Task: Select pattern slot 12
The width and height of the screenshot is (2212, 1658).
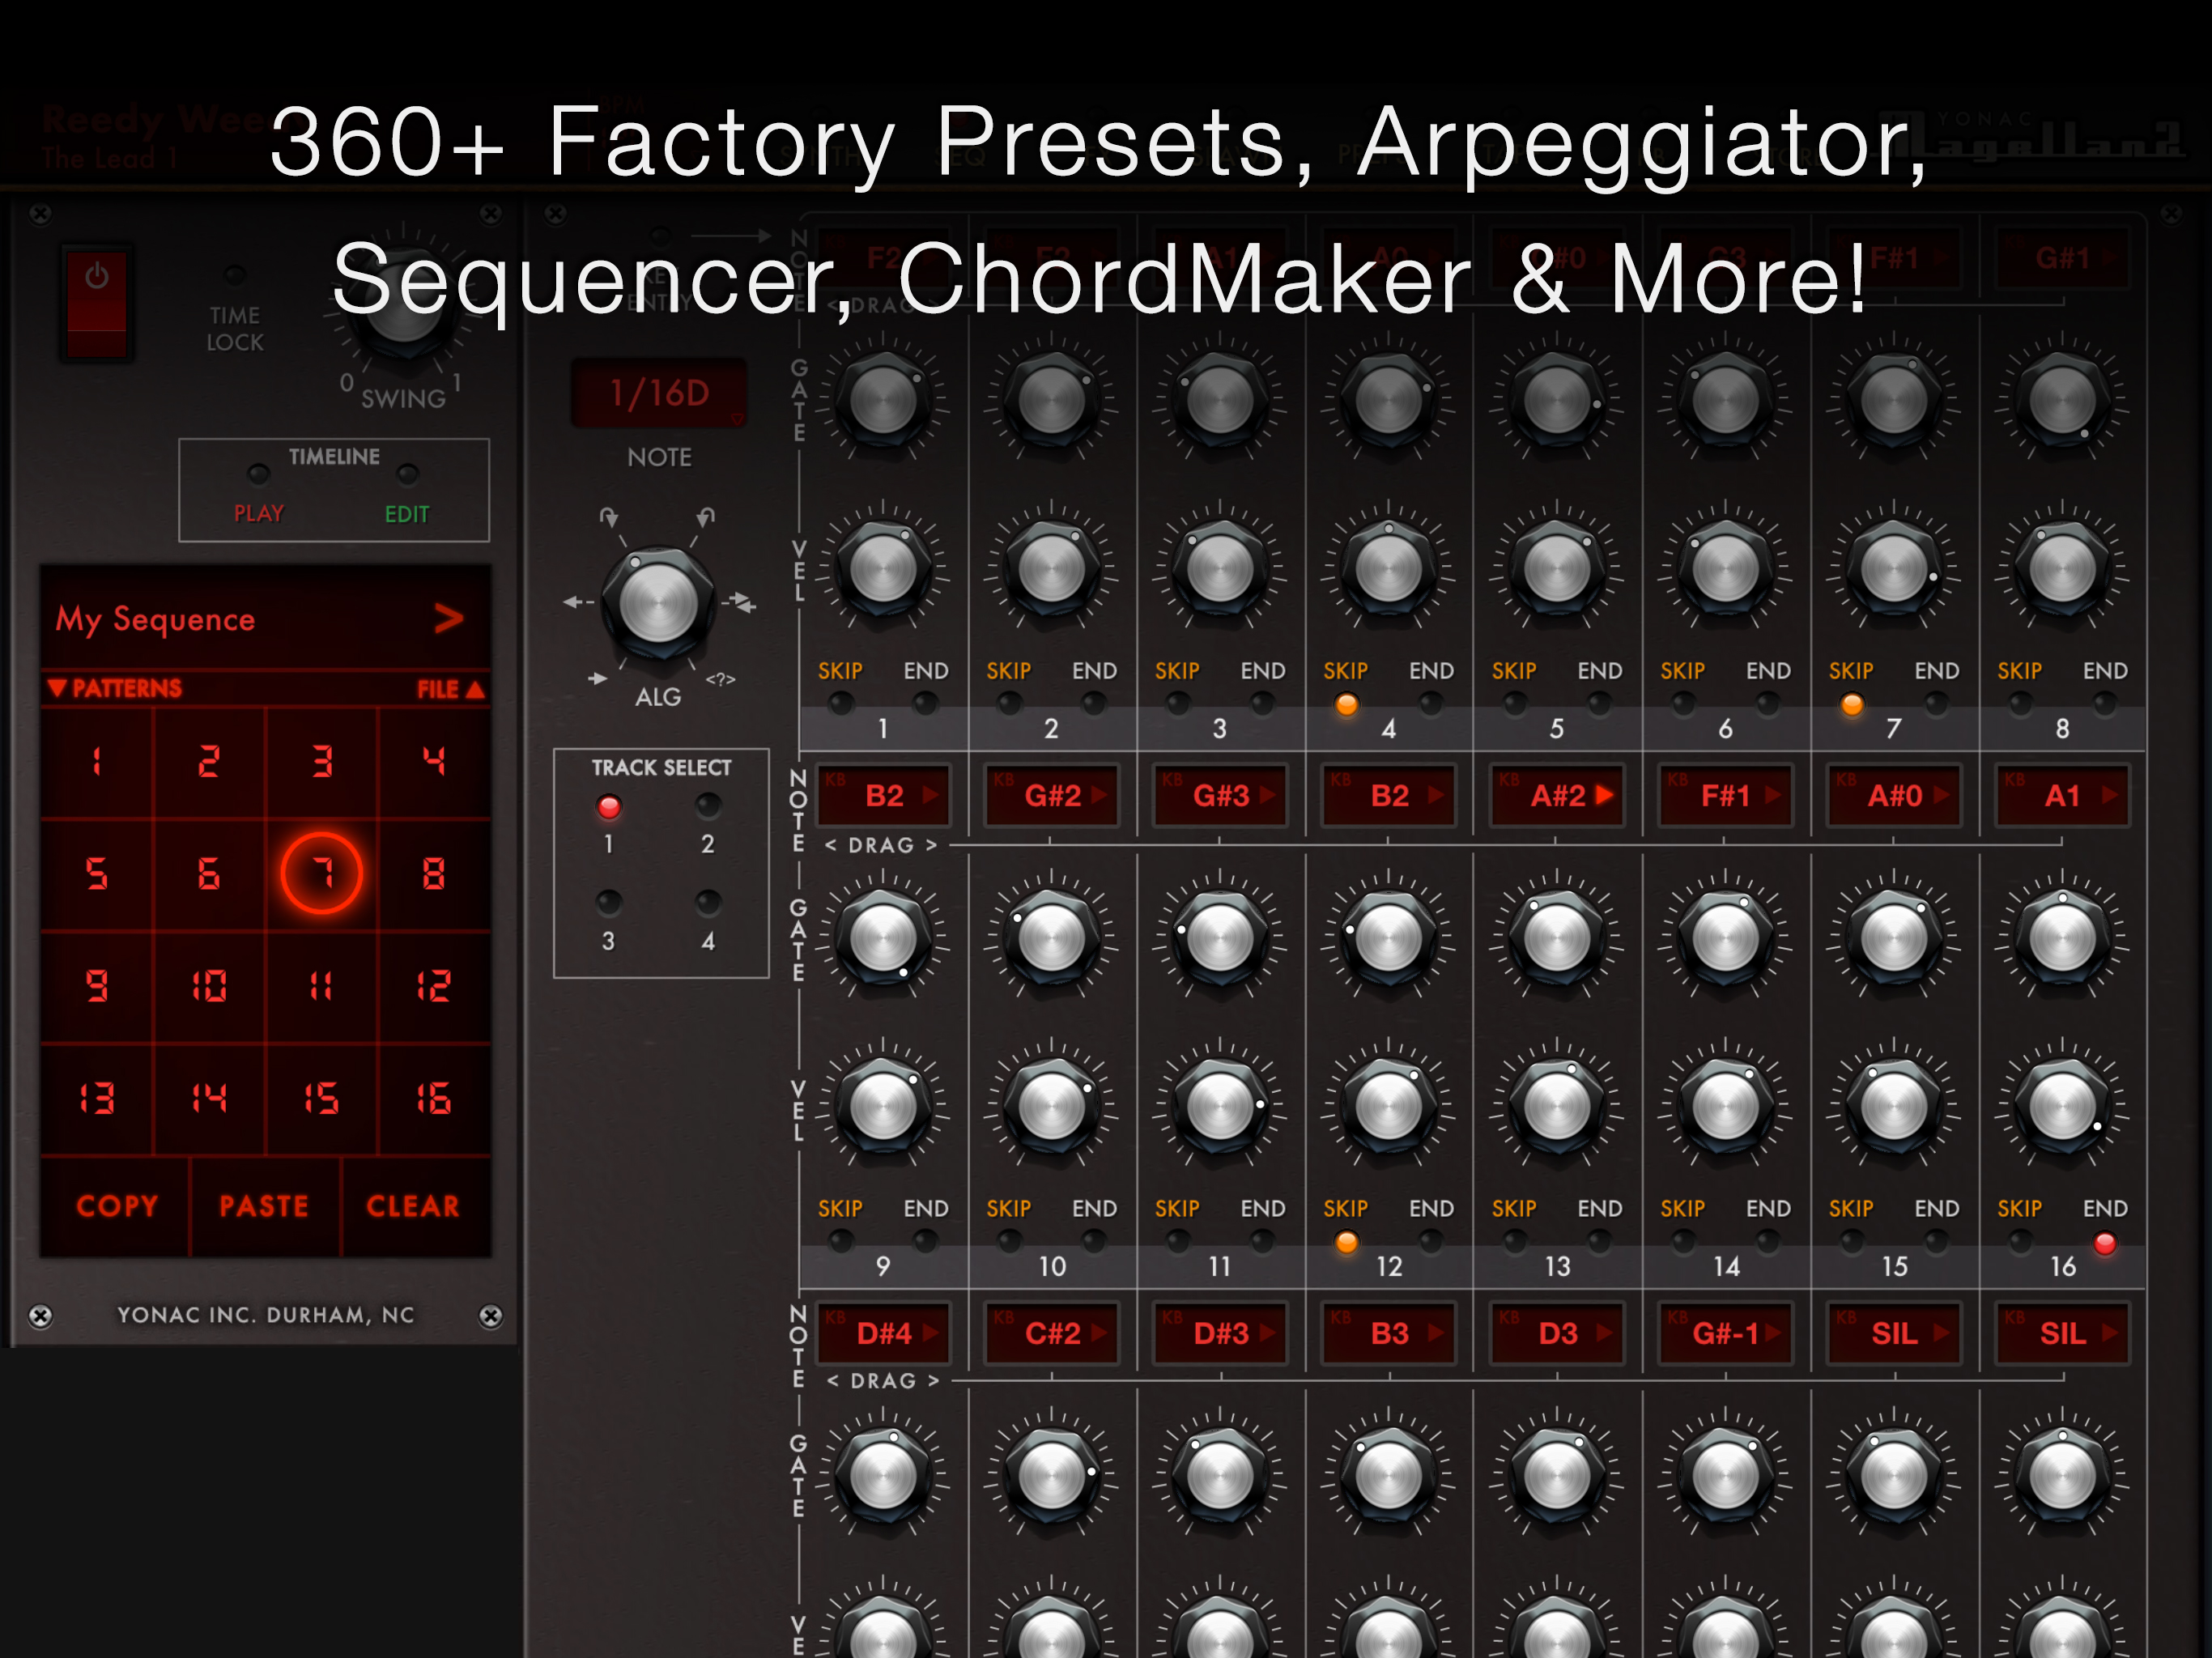Action: click(433, 986)
